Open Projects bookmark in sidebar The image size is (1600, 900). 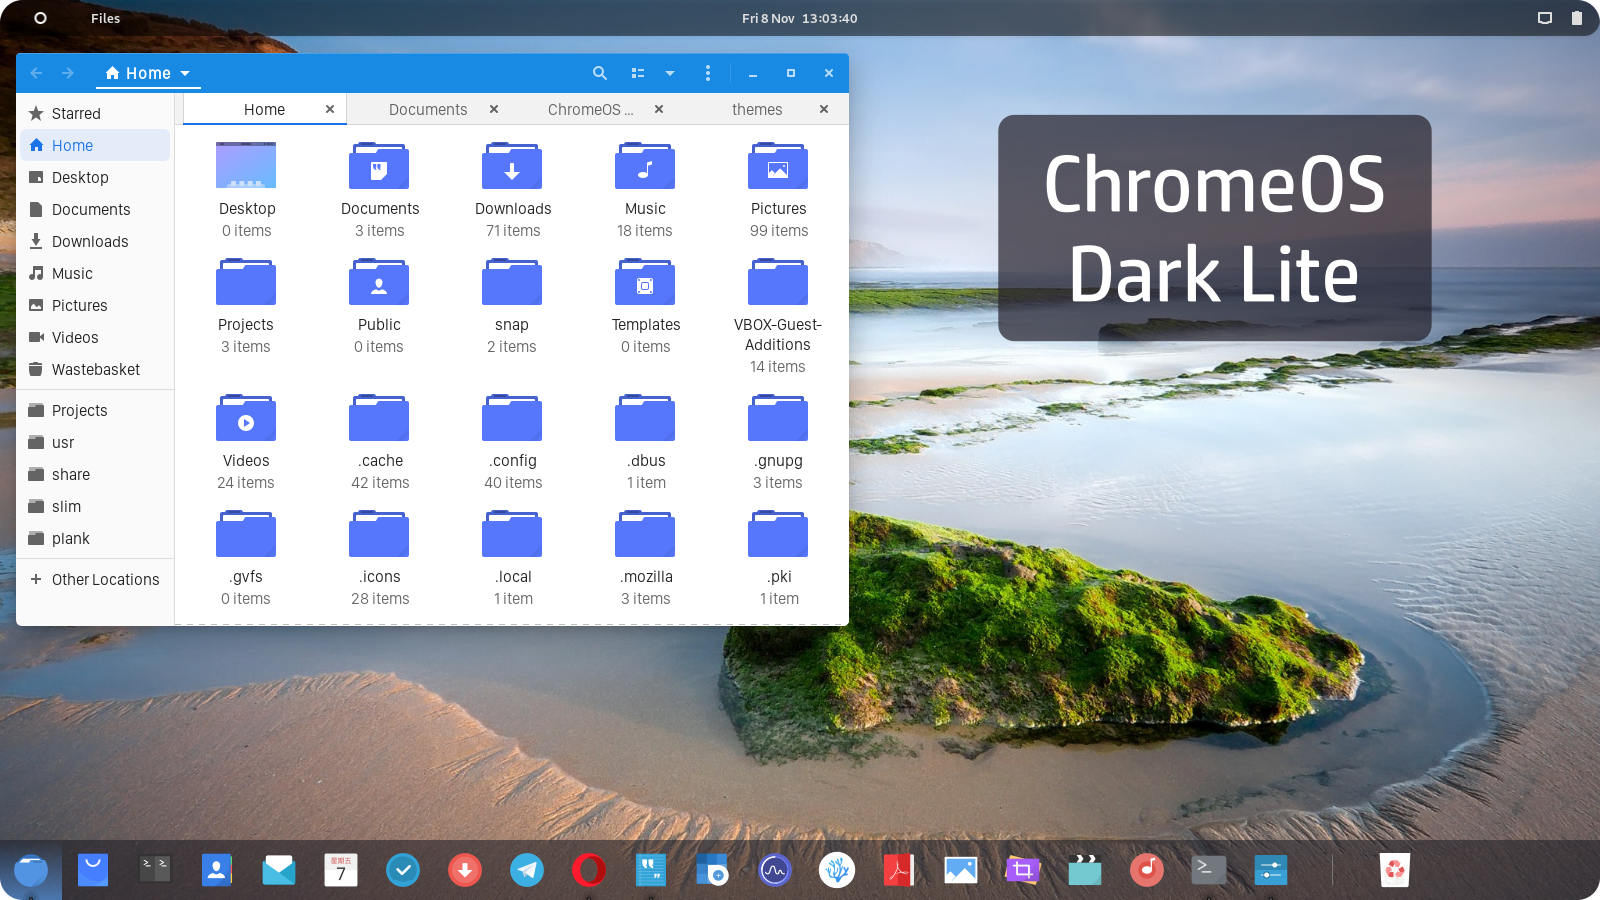(x=95, y=410)
